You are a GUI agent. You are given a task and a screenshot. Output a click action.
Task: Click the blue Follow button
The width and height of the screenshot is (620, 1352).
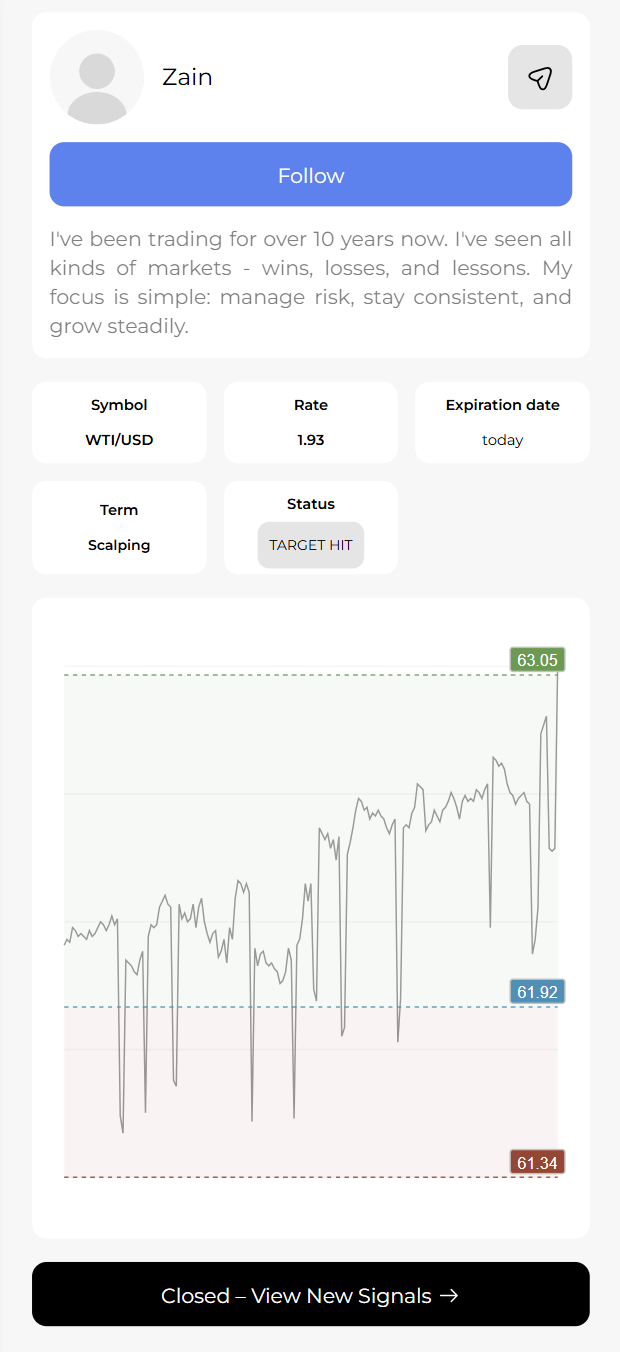[311, 174]
